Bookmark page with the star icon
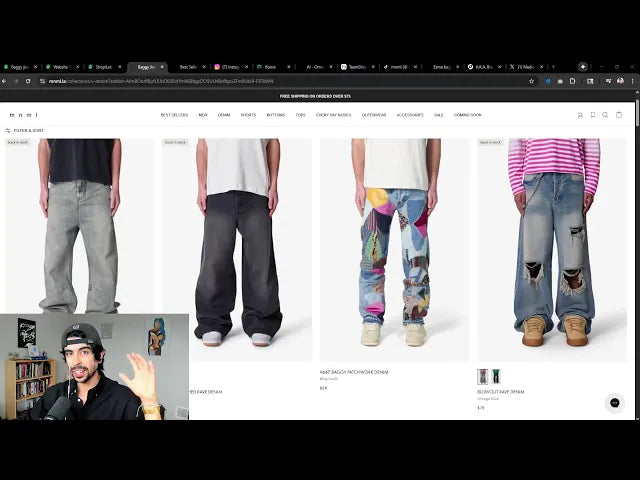Viewport: 640px width, 480px height. 531,81
